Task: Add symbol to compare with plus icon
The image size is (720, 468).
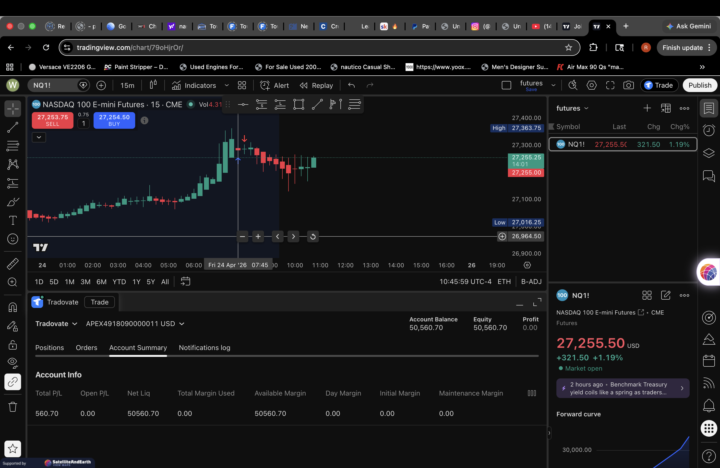Action: (x=101, y=85)
